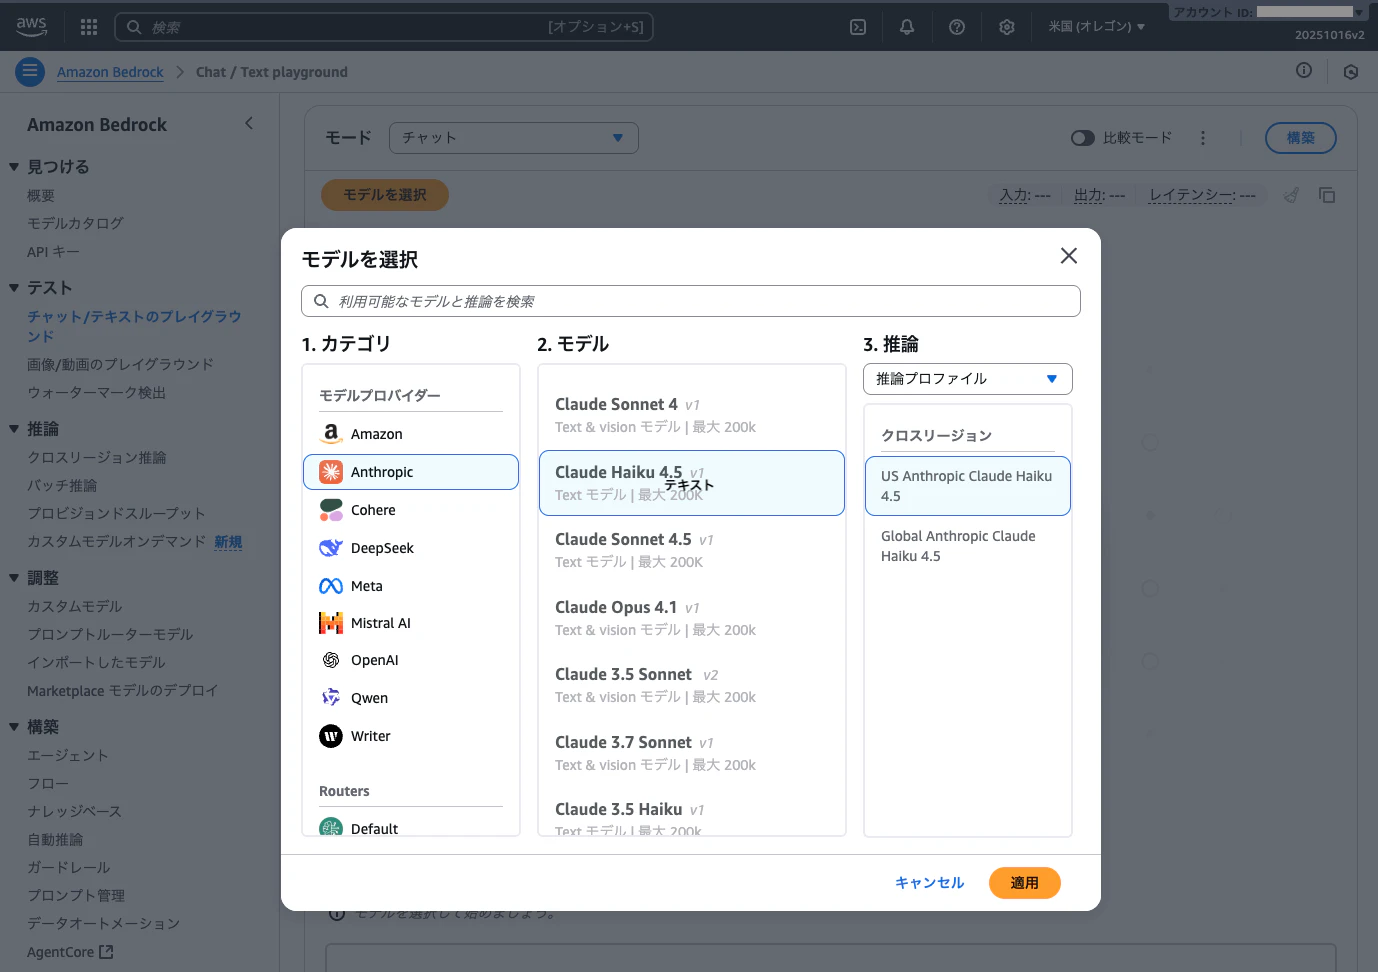
Task: Open the settings gear in top bar
Action: pos(1007,27)
